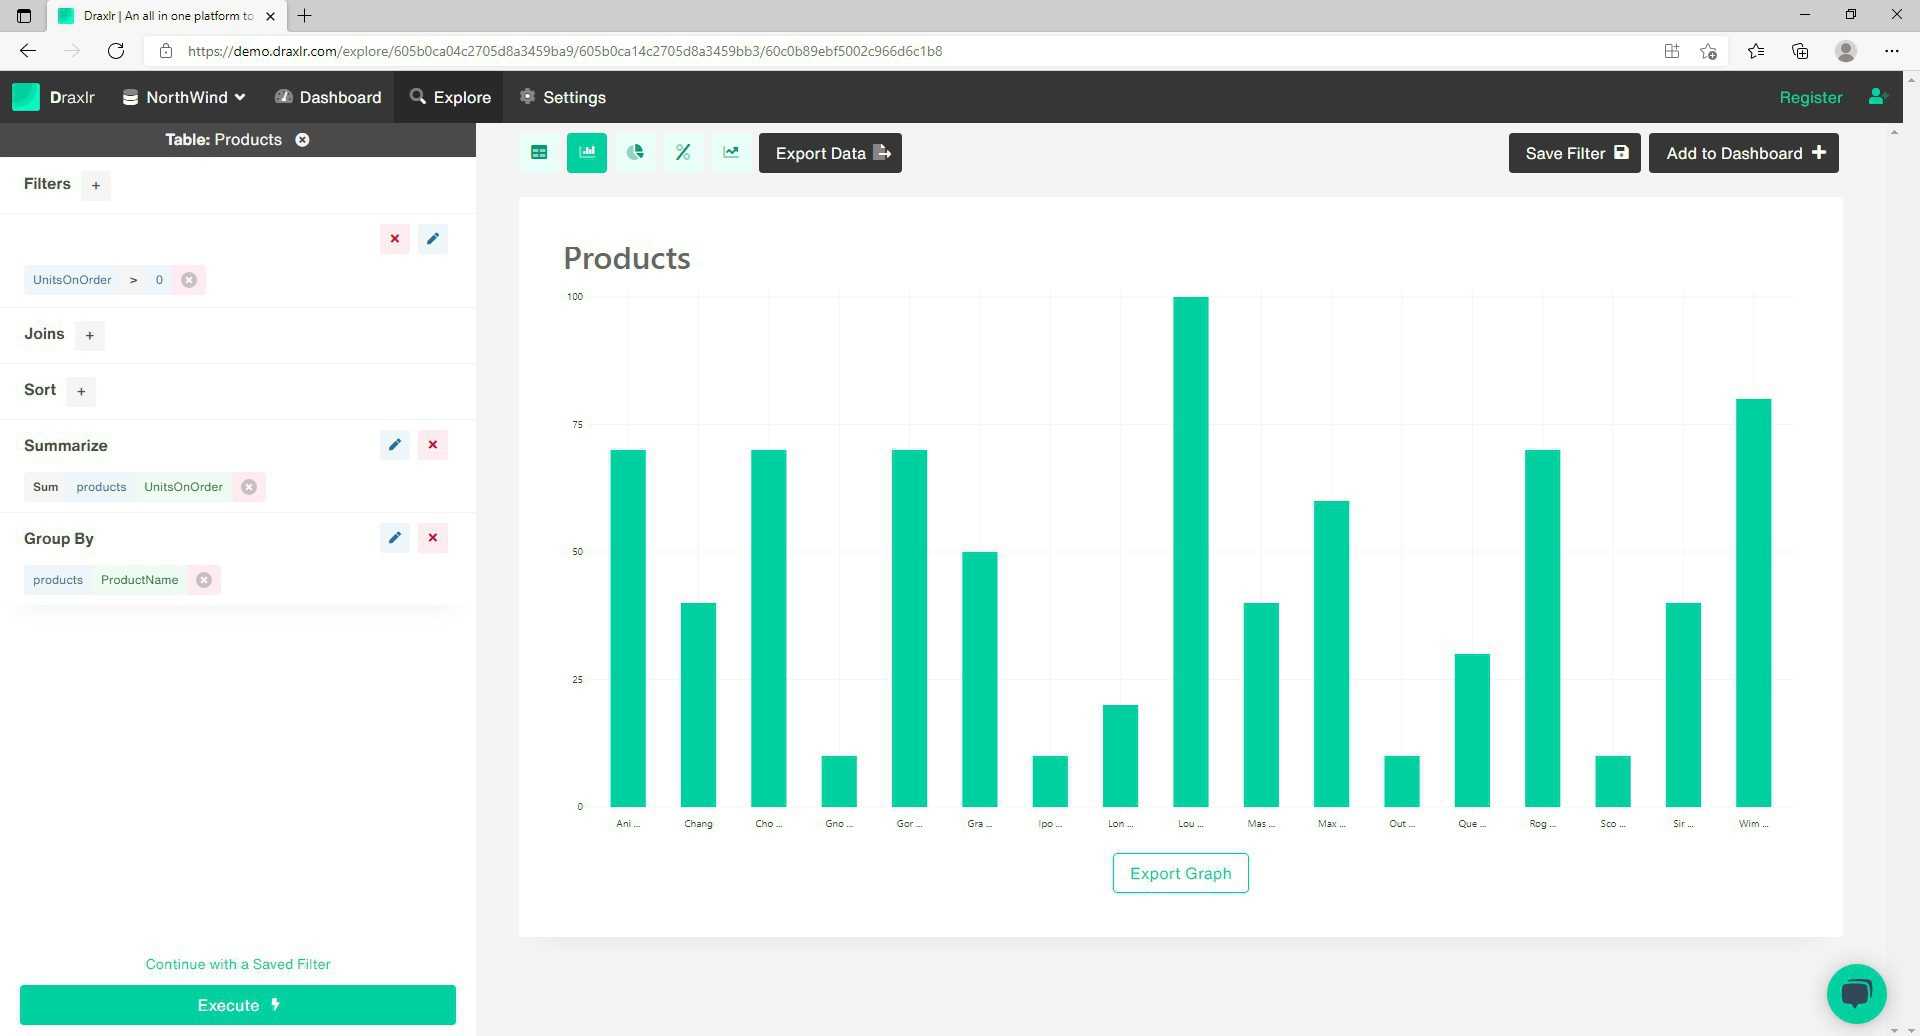Delete the Summarize section
Image resolution: width=1920 pixels, height=1036 pixels.
point(433,445)
